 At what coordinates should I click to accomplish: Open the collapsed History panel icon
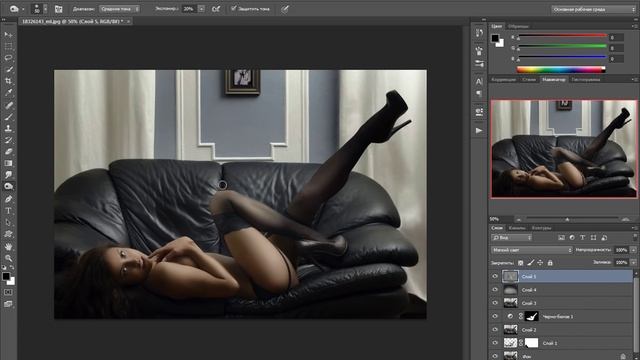[479, 33]
